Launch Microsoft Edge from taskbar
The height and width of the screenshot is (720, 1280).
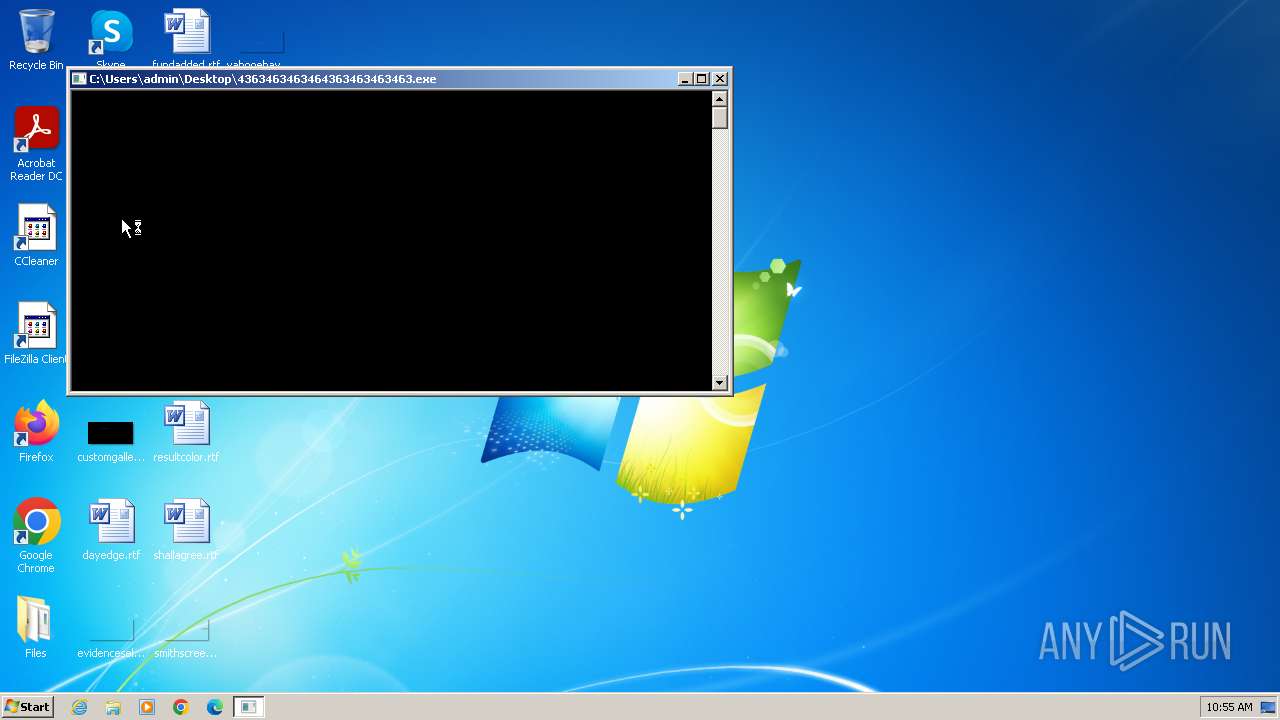[x=215, y=707]
